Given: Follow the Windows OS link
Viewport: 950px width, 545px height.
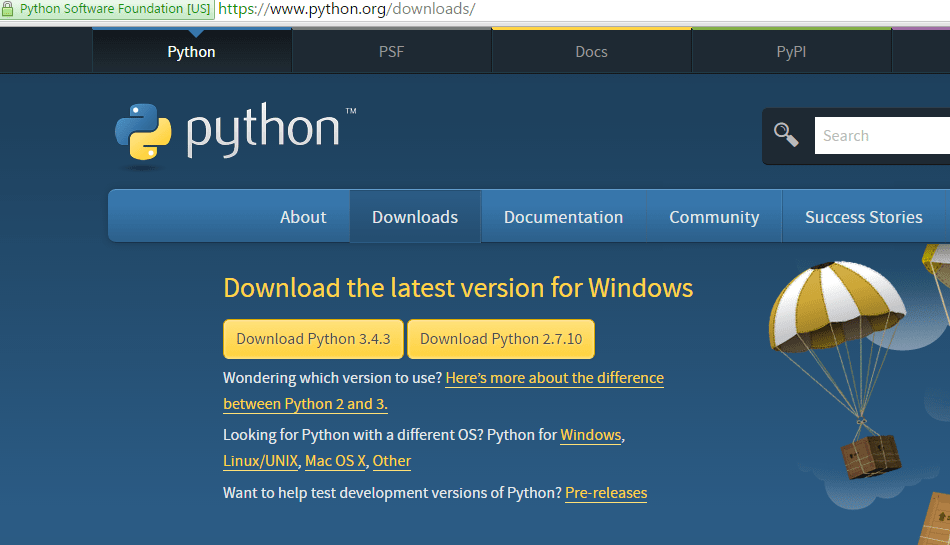Looking at the screenshot, I should coord(591,435).
